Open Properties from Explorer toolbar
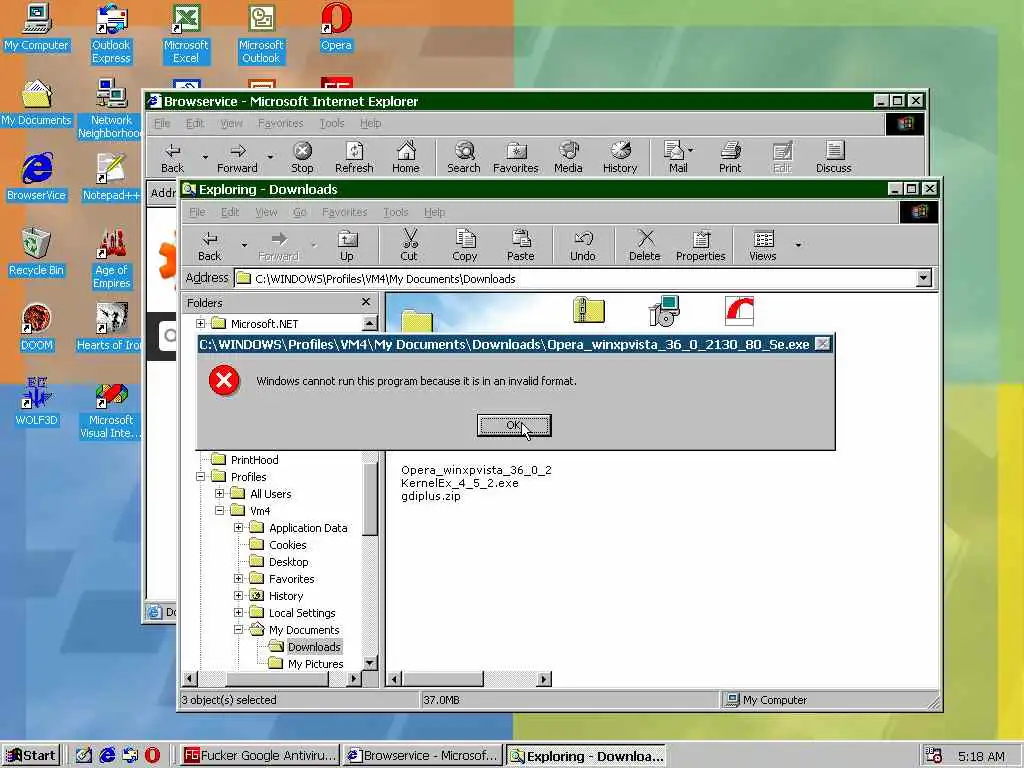This screenshot has width=1024, height=768. point(701,246)
